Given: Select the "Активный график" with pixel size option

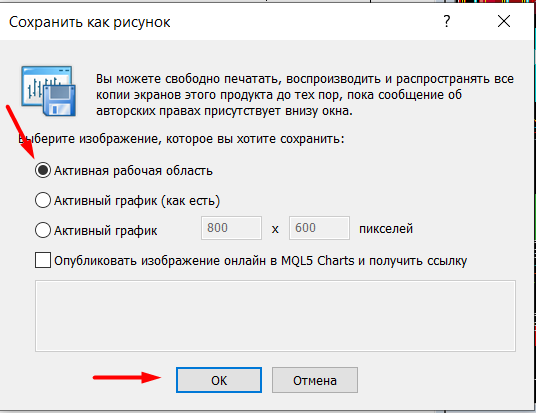Looking at the screenshot, I should point(43,230).
